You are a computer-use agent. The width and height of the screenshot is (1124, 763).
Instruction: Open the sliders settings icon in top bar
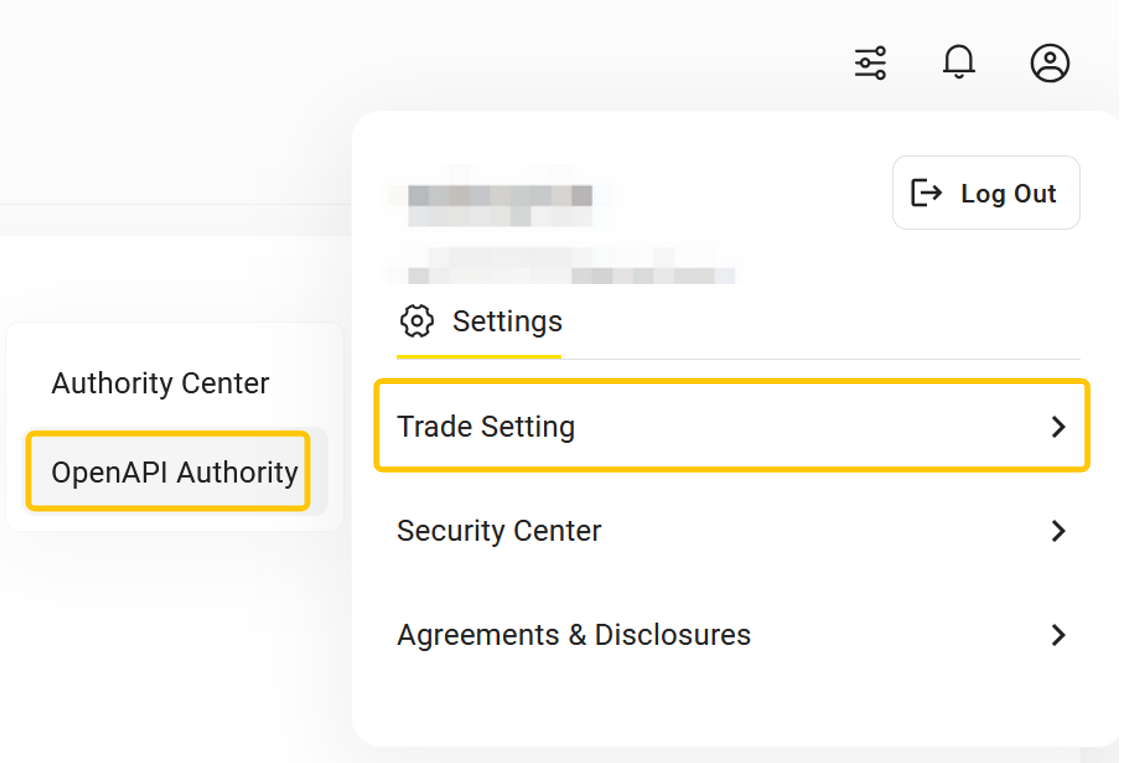870,63
